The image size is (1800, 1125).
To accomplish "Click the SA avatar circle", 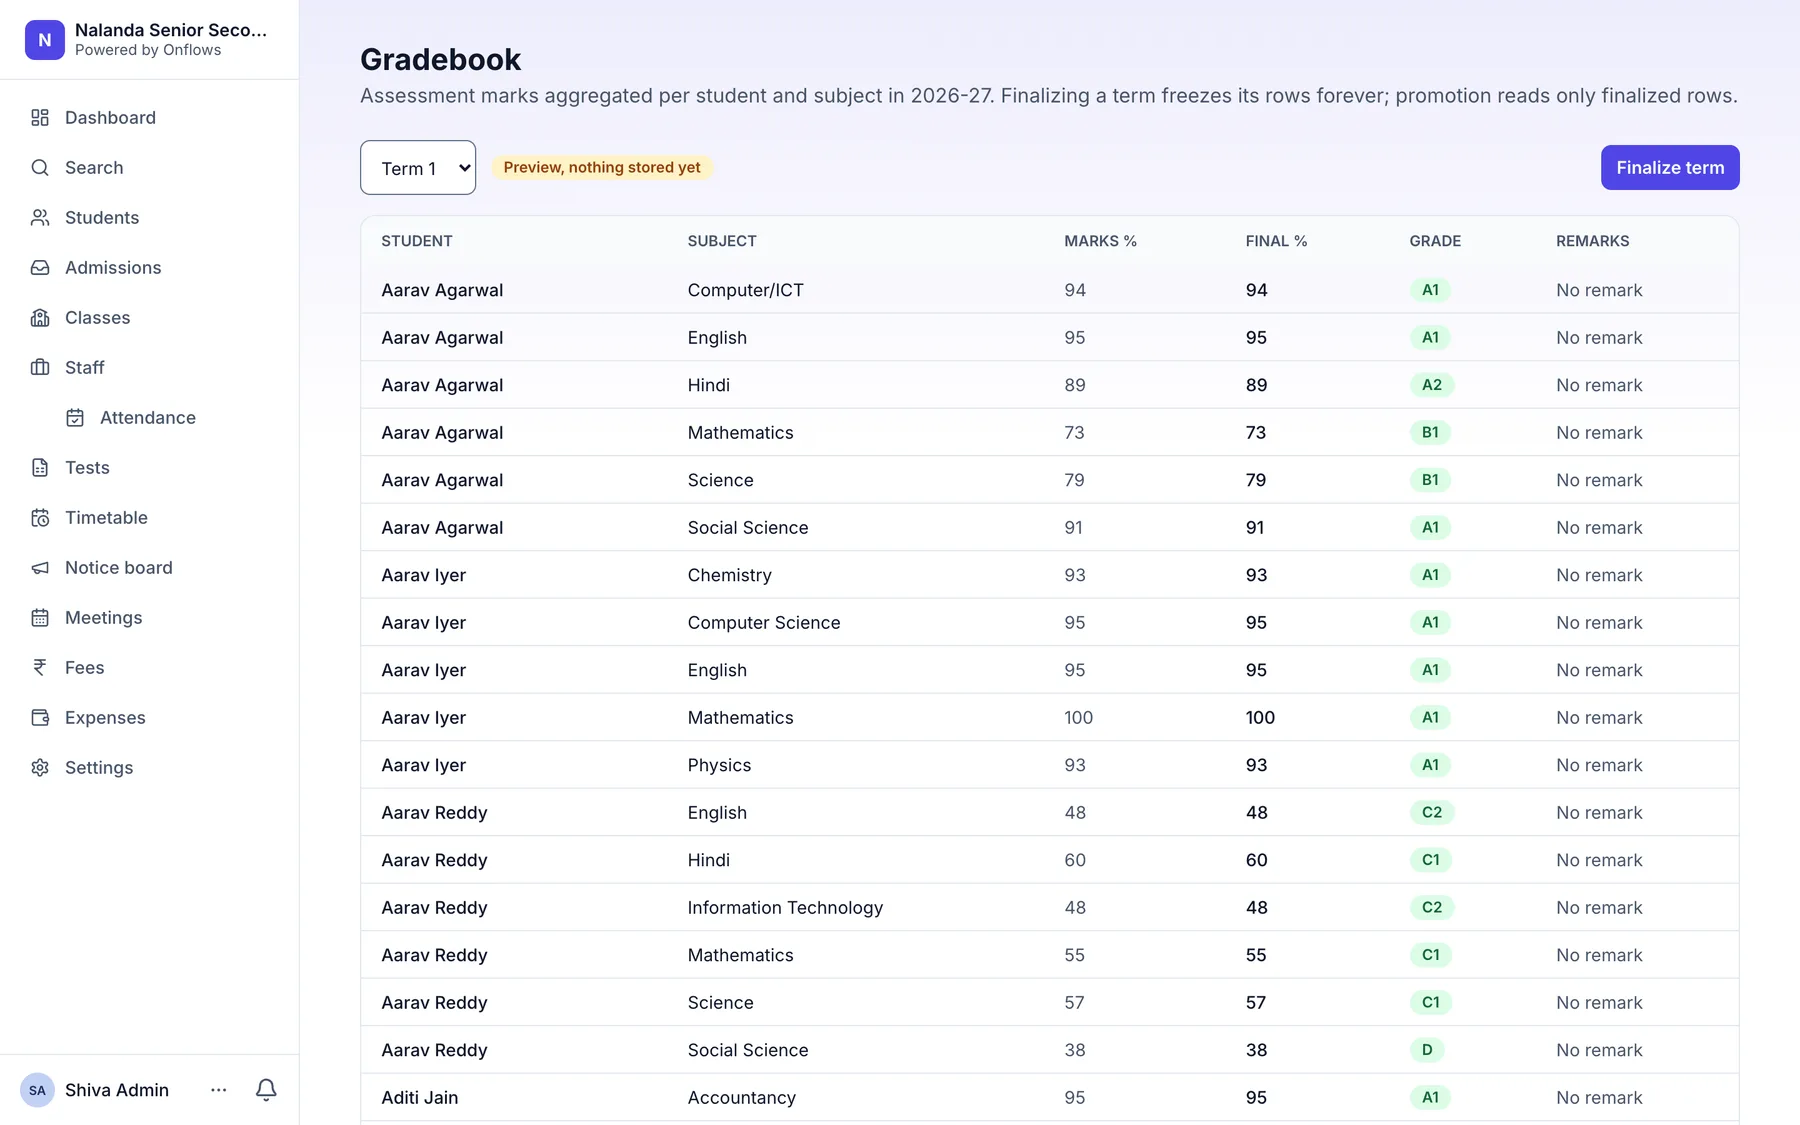I will [x=37, y=1090].
